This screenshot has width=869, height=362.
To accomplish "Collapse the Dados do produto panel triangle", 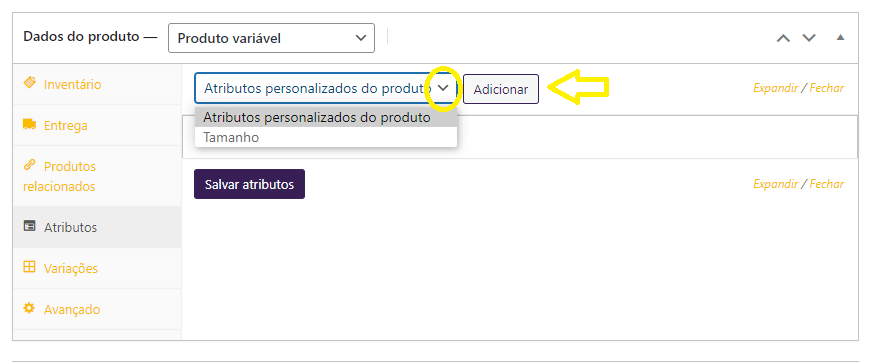I will (840, 38).
